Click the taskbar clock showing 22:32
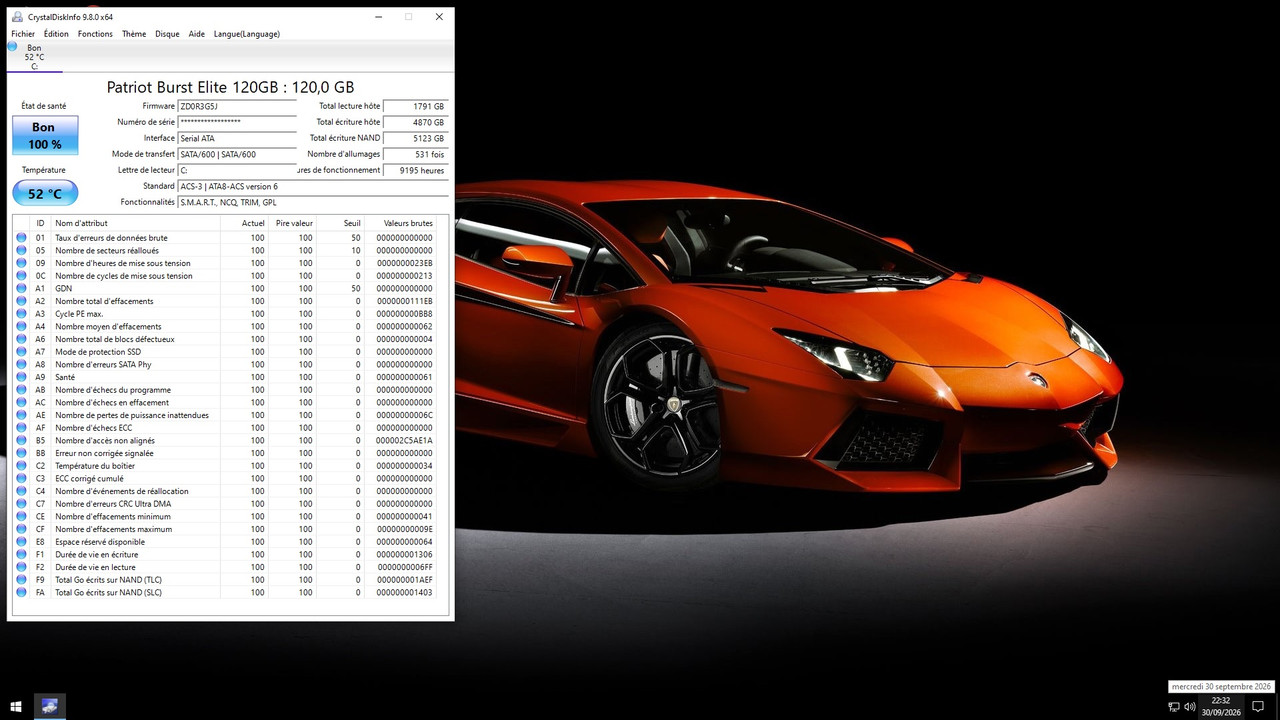The width and height of the screenshot is (1280, 720). pos(1220,707)
